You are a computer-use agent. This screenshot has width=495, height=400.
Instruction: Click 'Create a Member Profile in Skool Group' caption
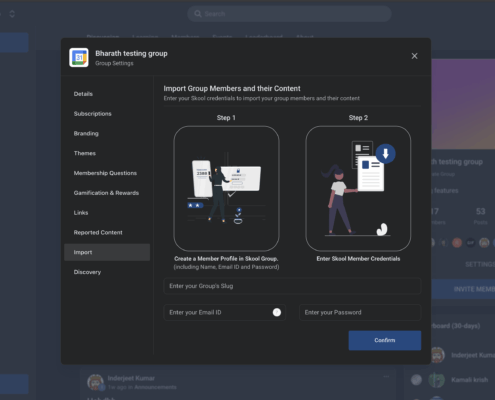[x=226, y=259]
